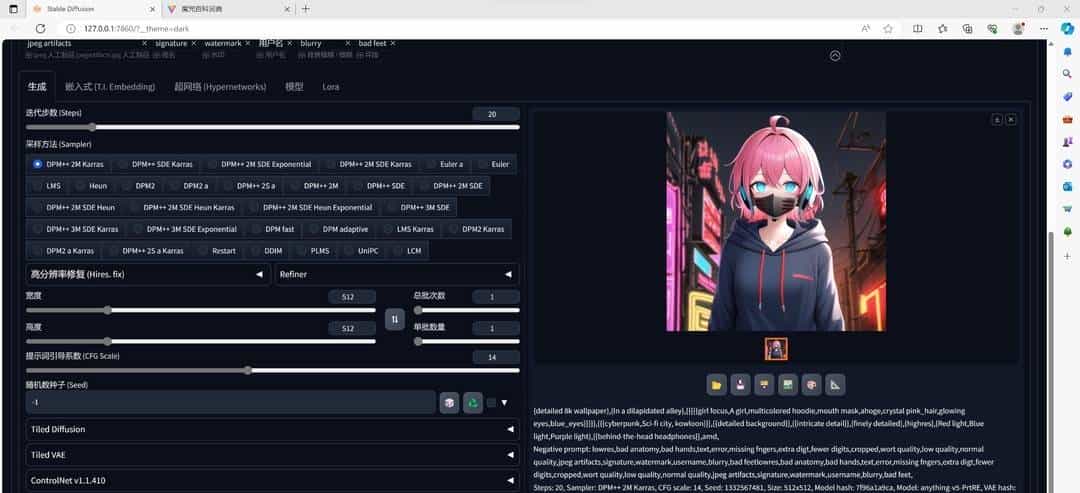The image size is (1080, 493).
Task: Adjust the CFG Scale slider
Action: 247,370
